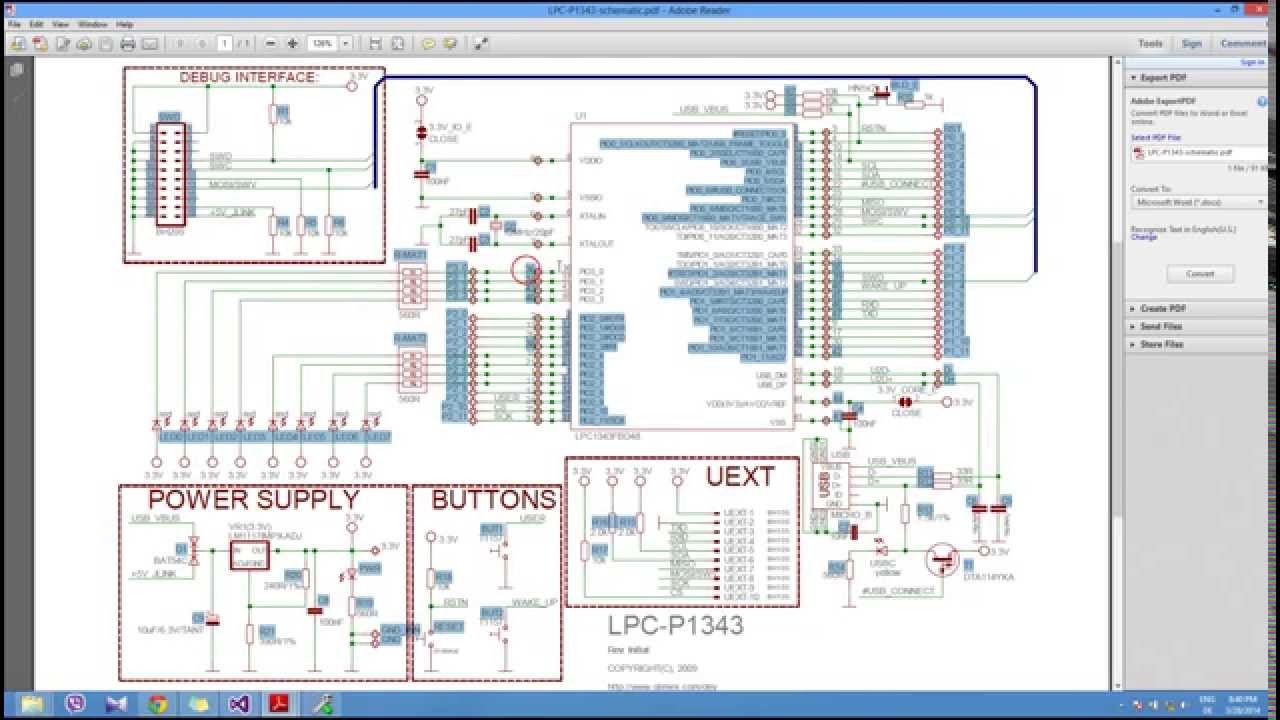The height and width of the screenshot is (720, 1280).
Task: Click the Send by email envelope icon
Action: coord(150,44)
